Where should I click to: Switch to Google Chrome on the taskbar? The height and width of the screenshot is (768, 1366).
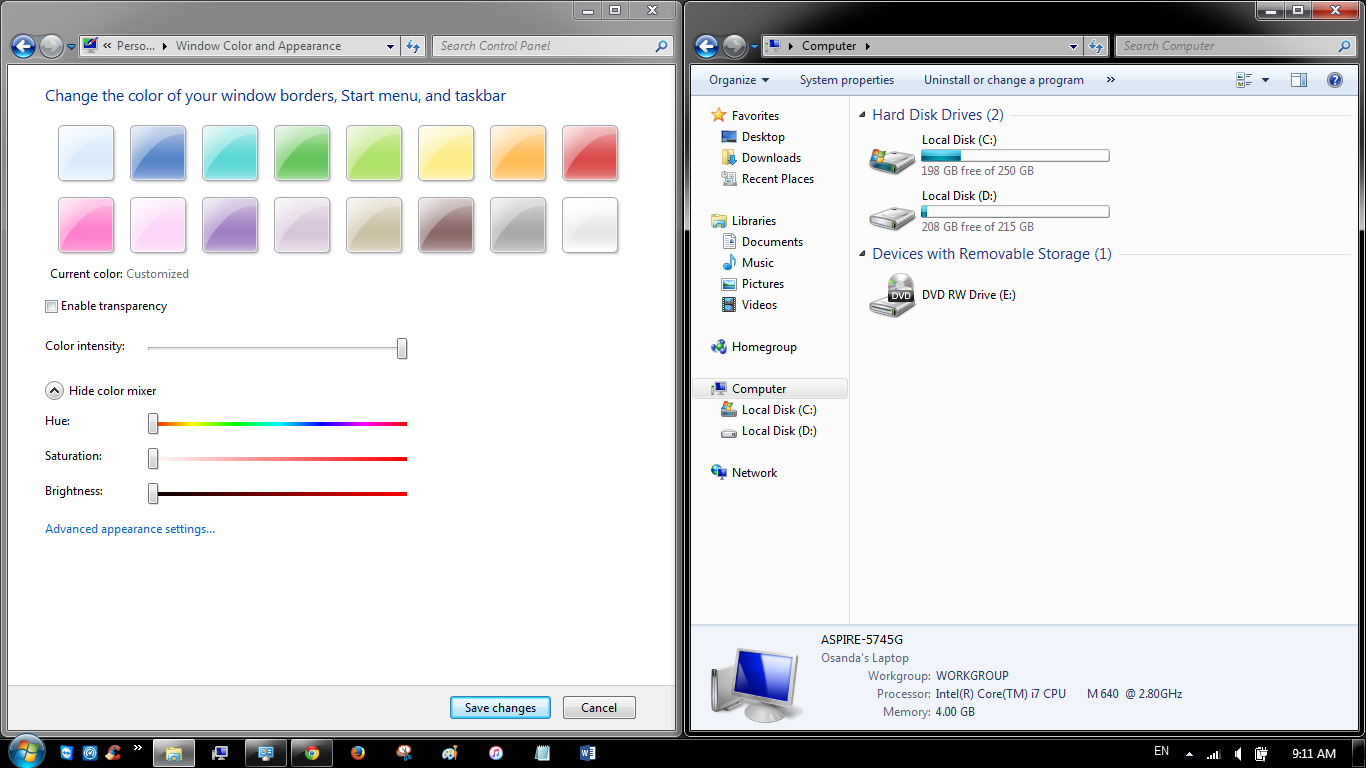312,753
